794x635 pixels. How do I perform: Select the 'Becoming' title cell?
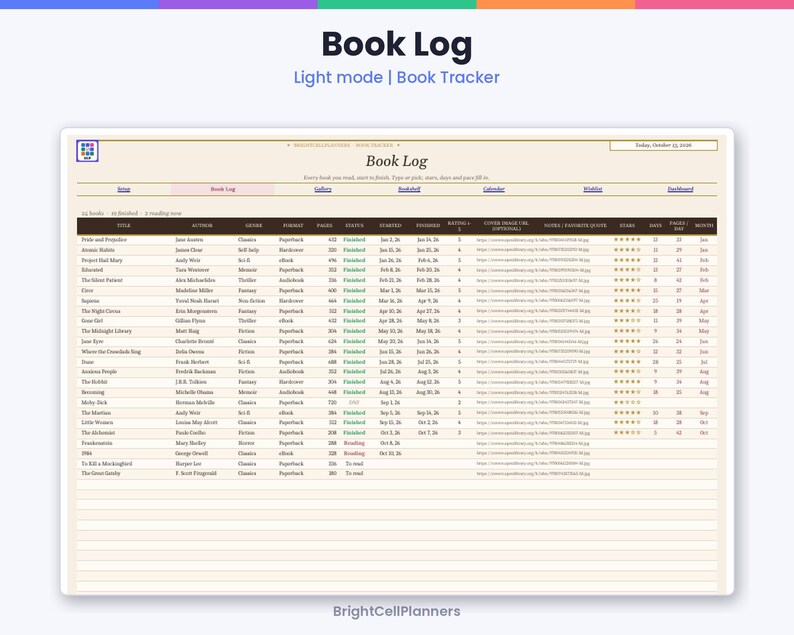[x=93, y=392]
